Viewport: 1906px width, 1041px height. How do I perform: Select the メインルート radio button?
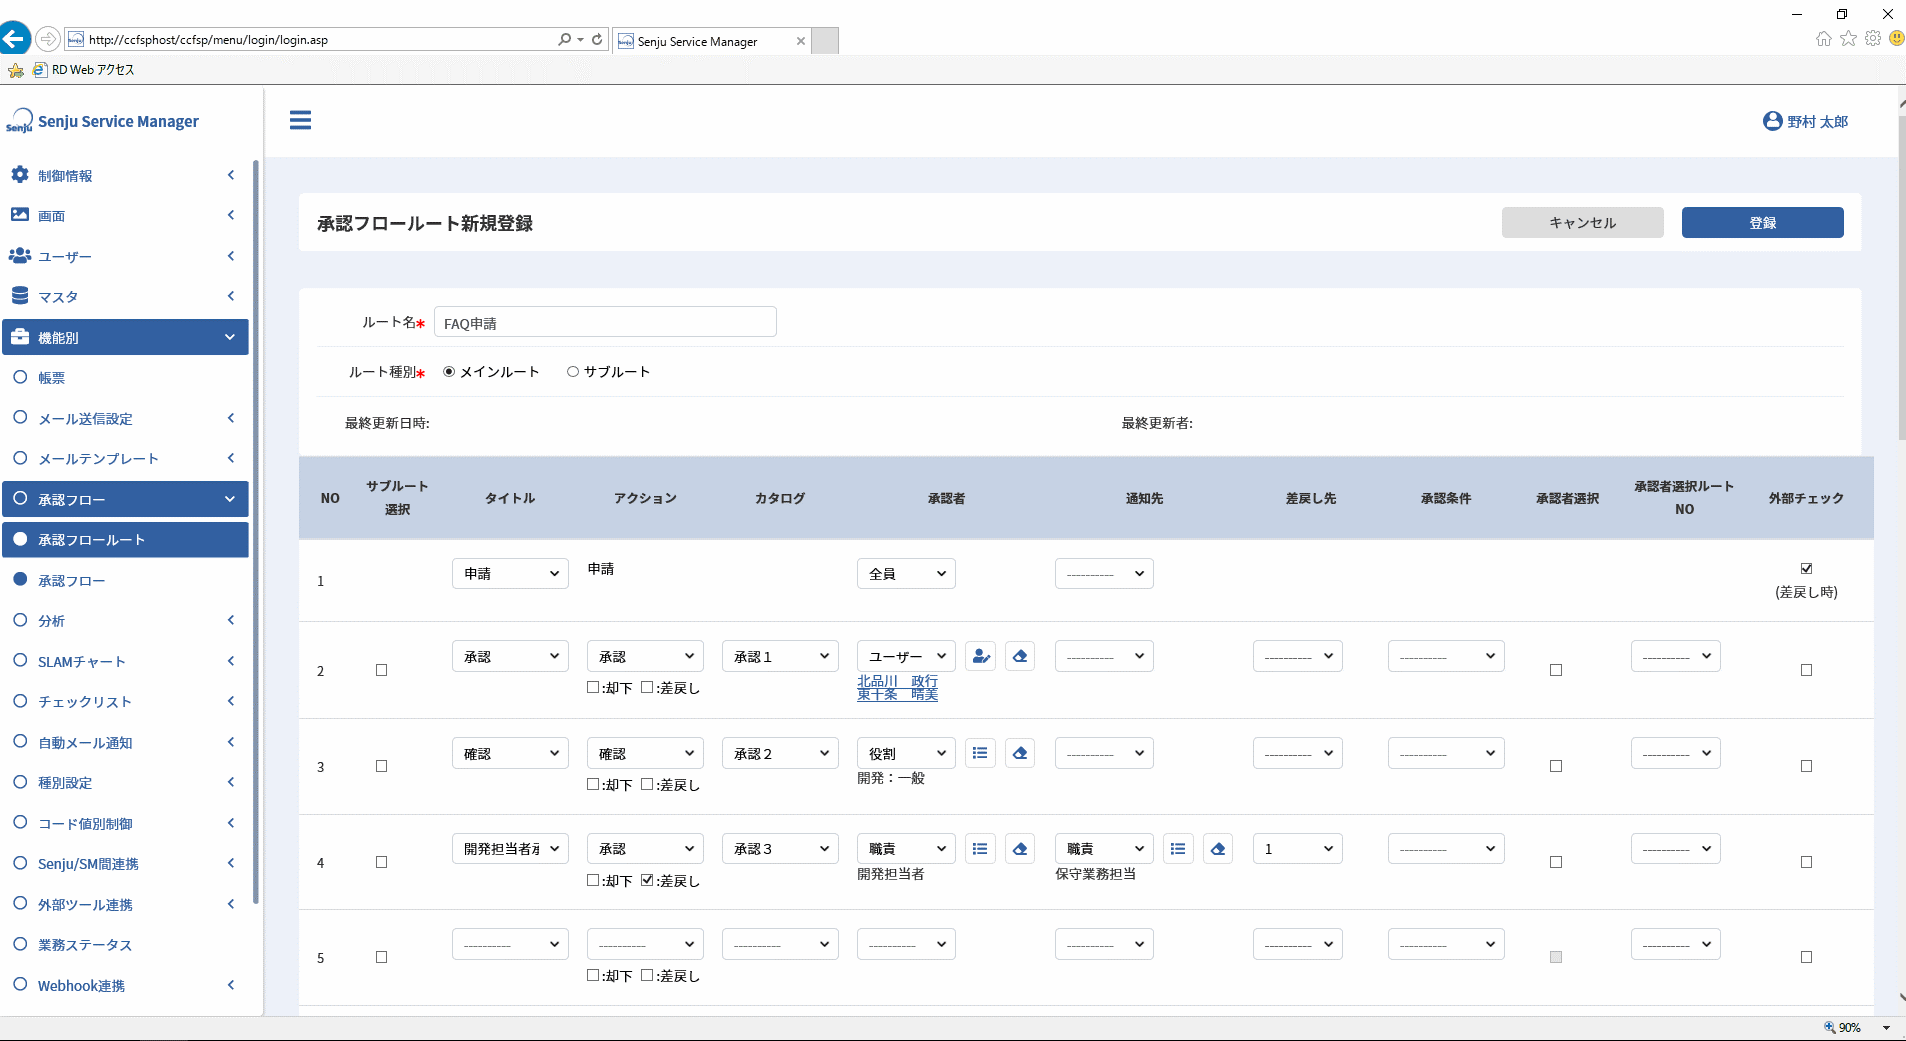point(449,372)
